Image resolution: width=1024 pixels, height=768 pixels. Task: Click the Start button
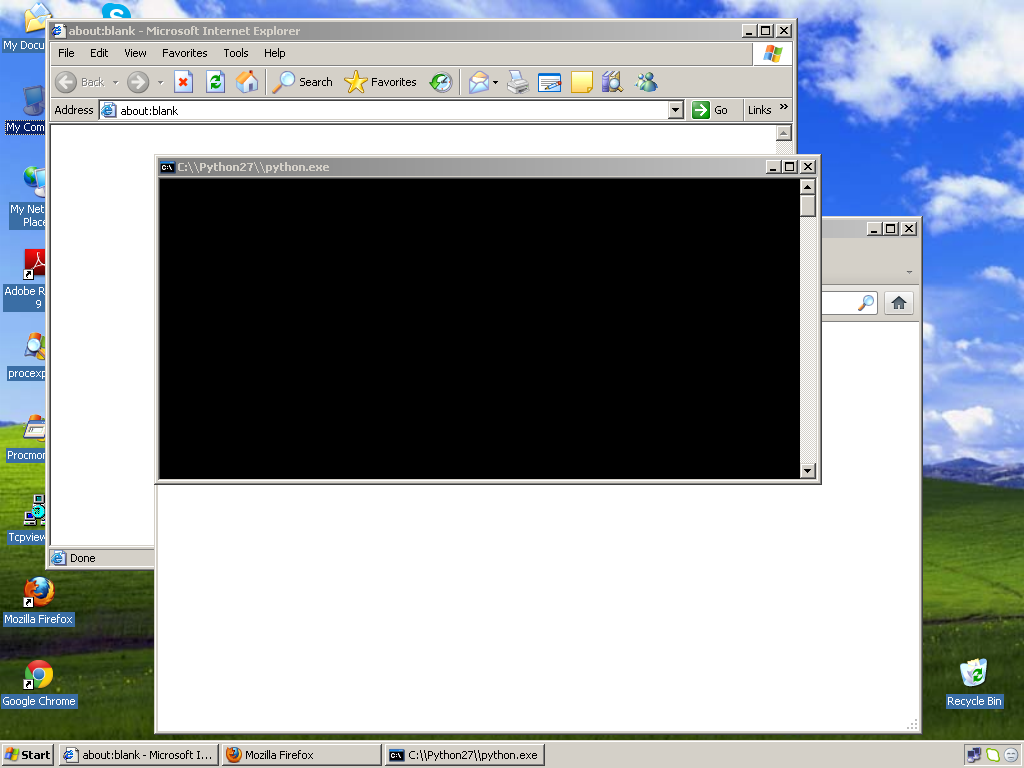(27, 755)
